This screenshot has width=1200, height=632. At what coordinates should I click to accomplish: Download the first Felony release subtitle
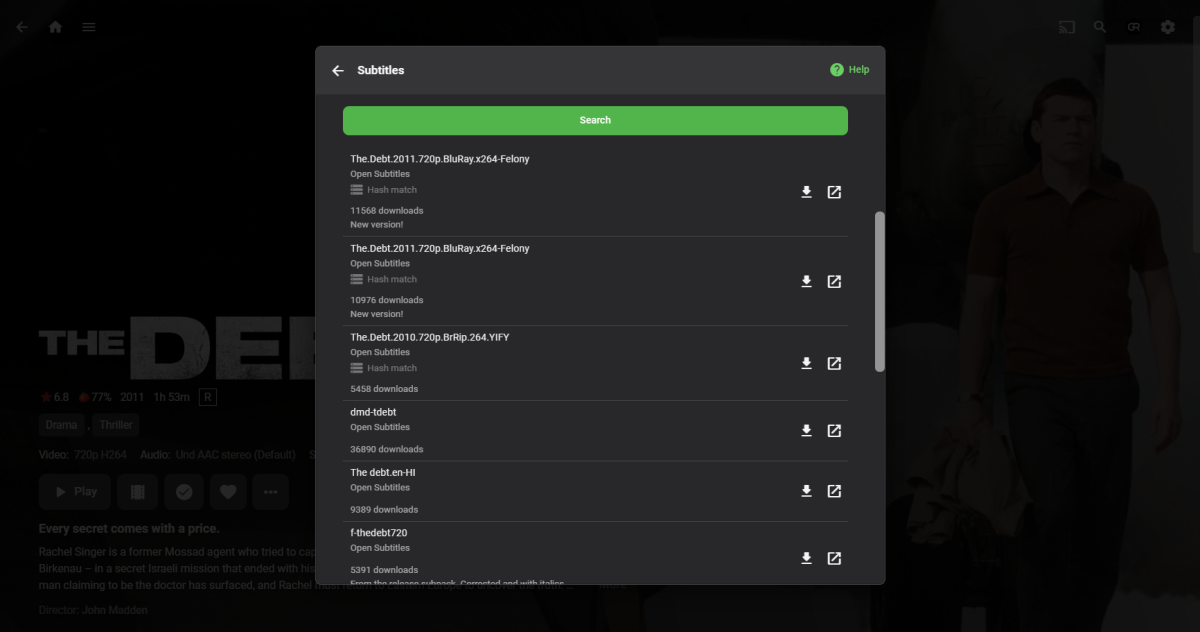pyautogui.click(x=806, y=192)
